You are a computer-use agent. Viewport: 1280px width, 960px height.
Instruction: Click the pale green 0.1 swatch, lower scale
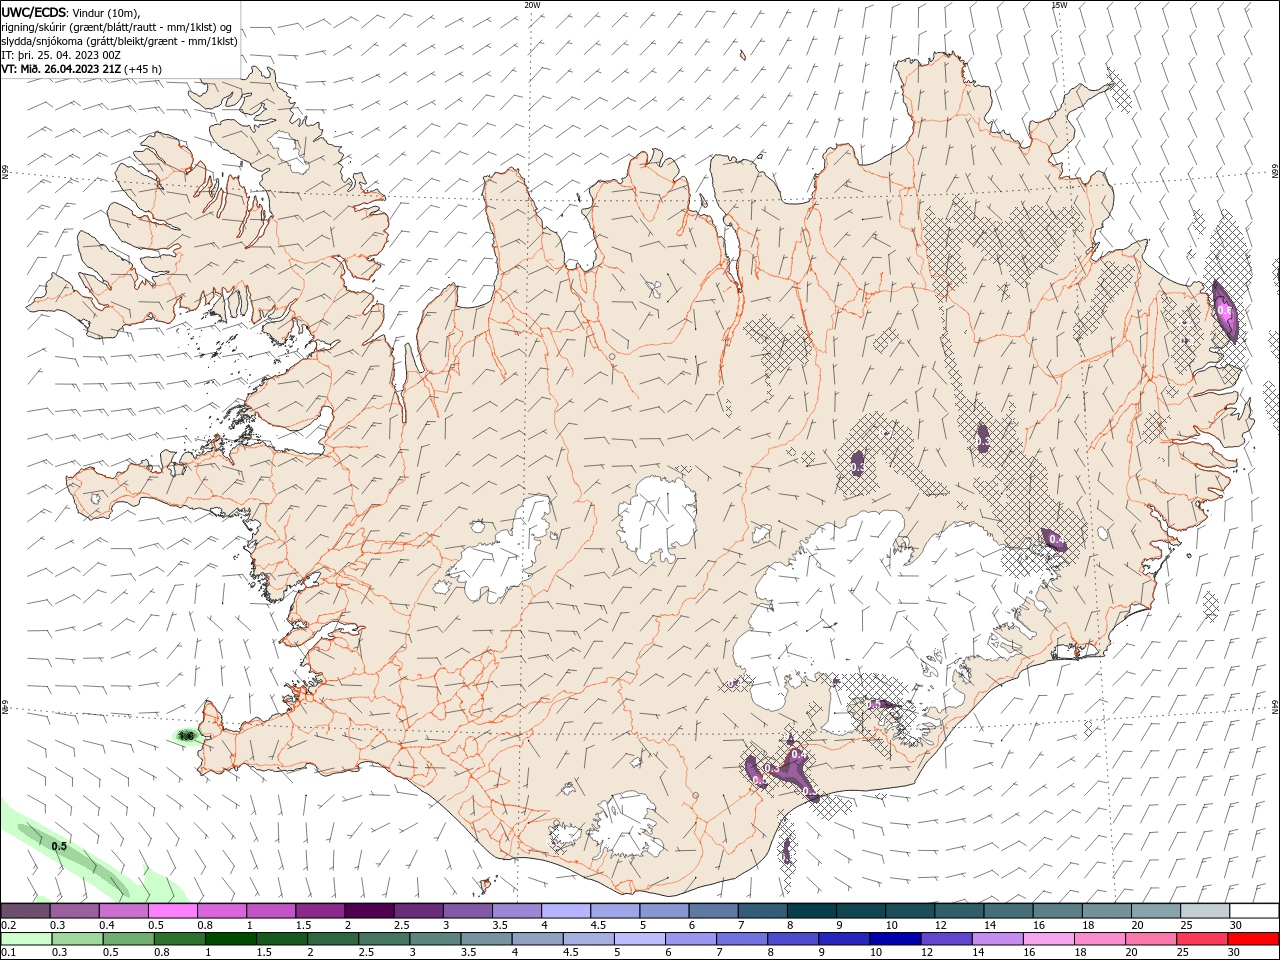tap(26, 939)
